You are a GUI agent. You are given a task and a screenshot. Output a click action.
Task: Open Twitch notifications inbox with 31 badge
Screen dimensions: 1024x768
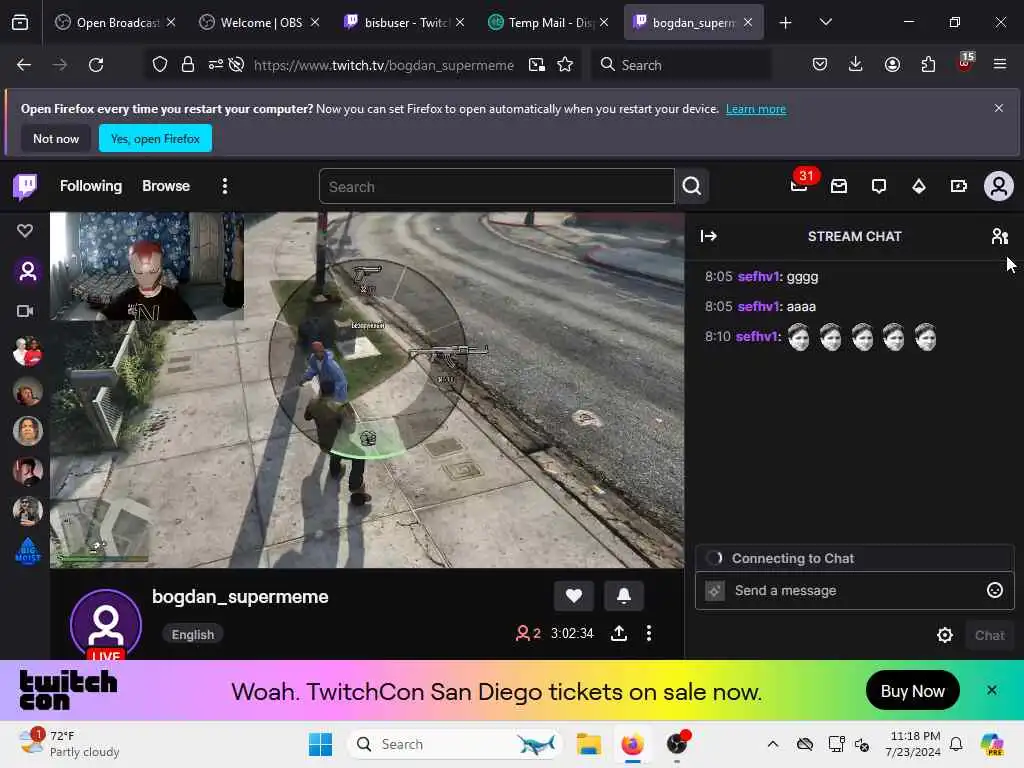799,187
